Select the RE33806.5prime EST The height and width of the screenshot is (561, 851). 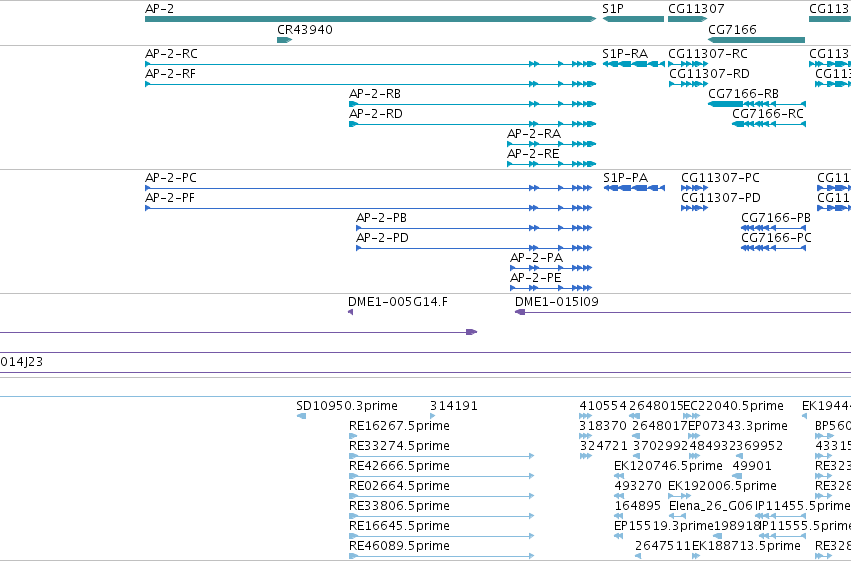(x=442, y=516)
